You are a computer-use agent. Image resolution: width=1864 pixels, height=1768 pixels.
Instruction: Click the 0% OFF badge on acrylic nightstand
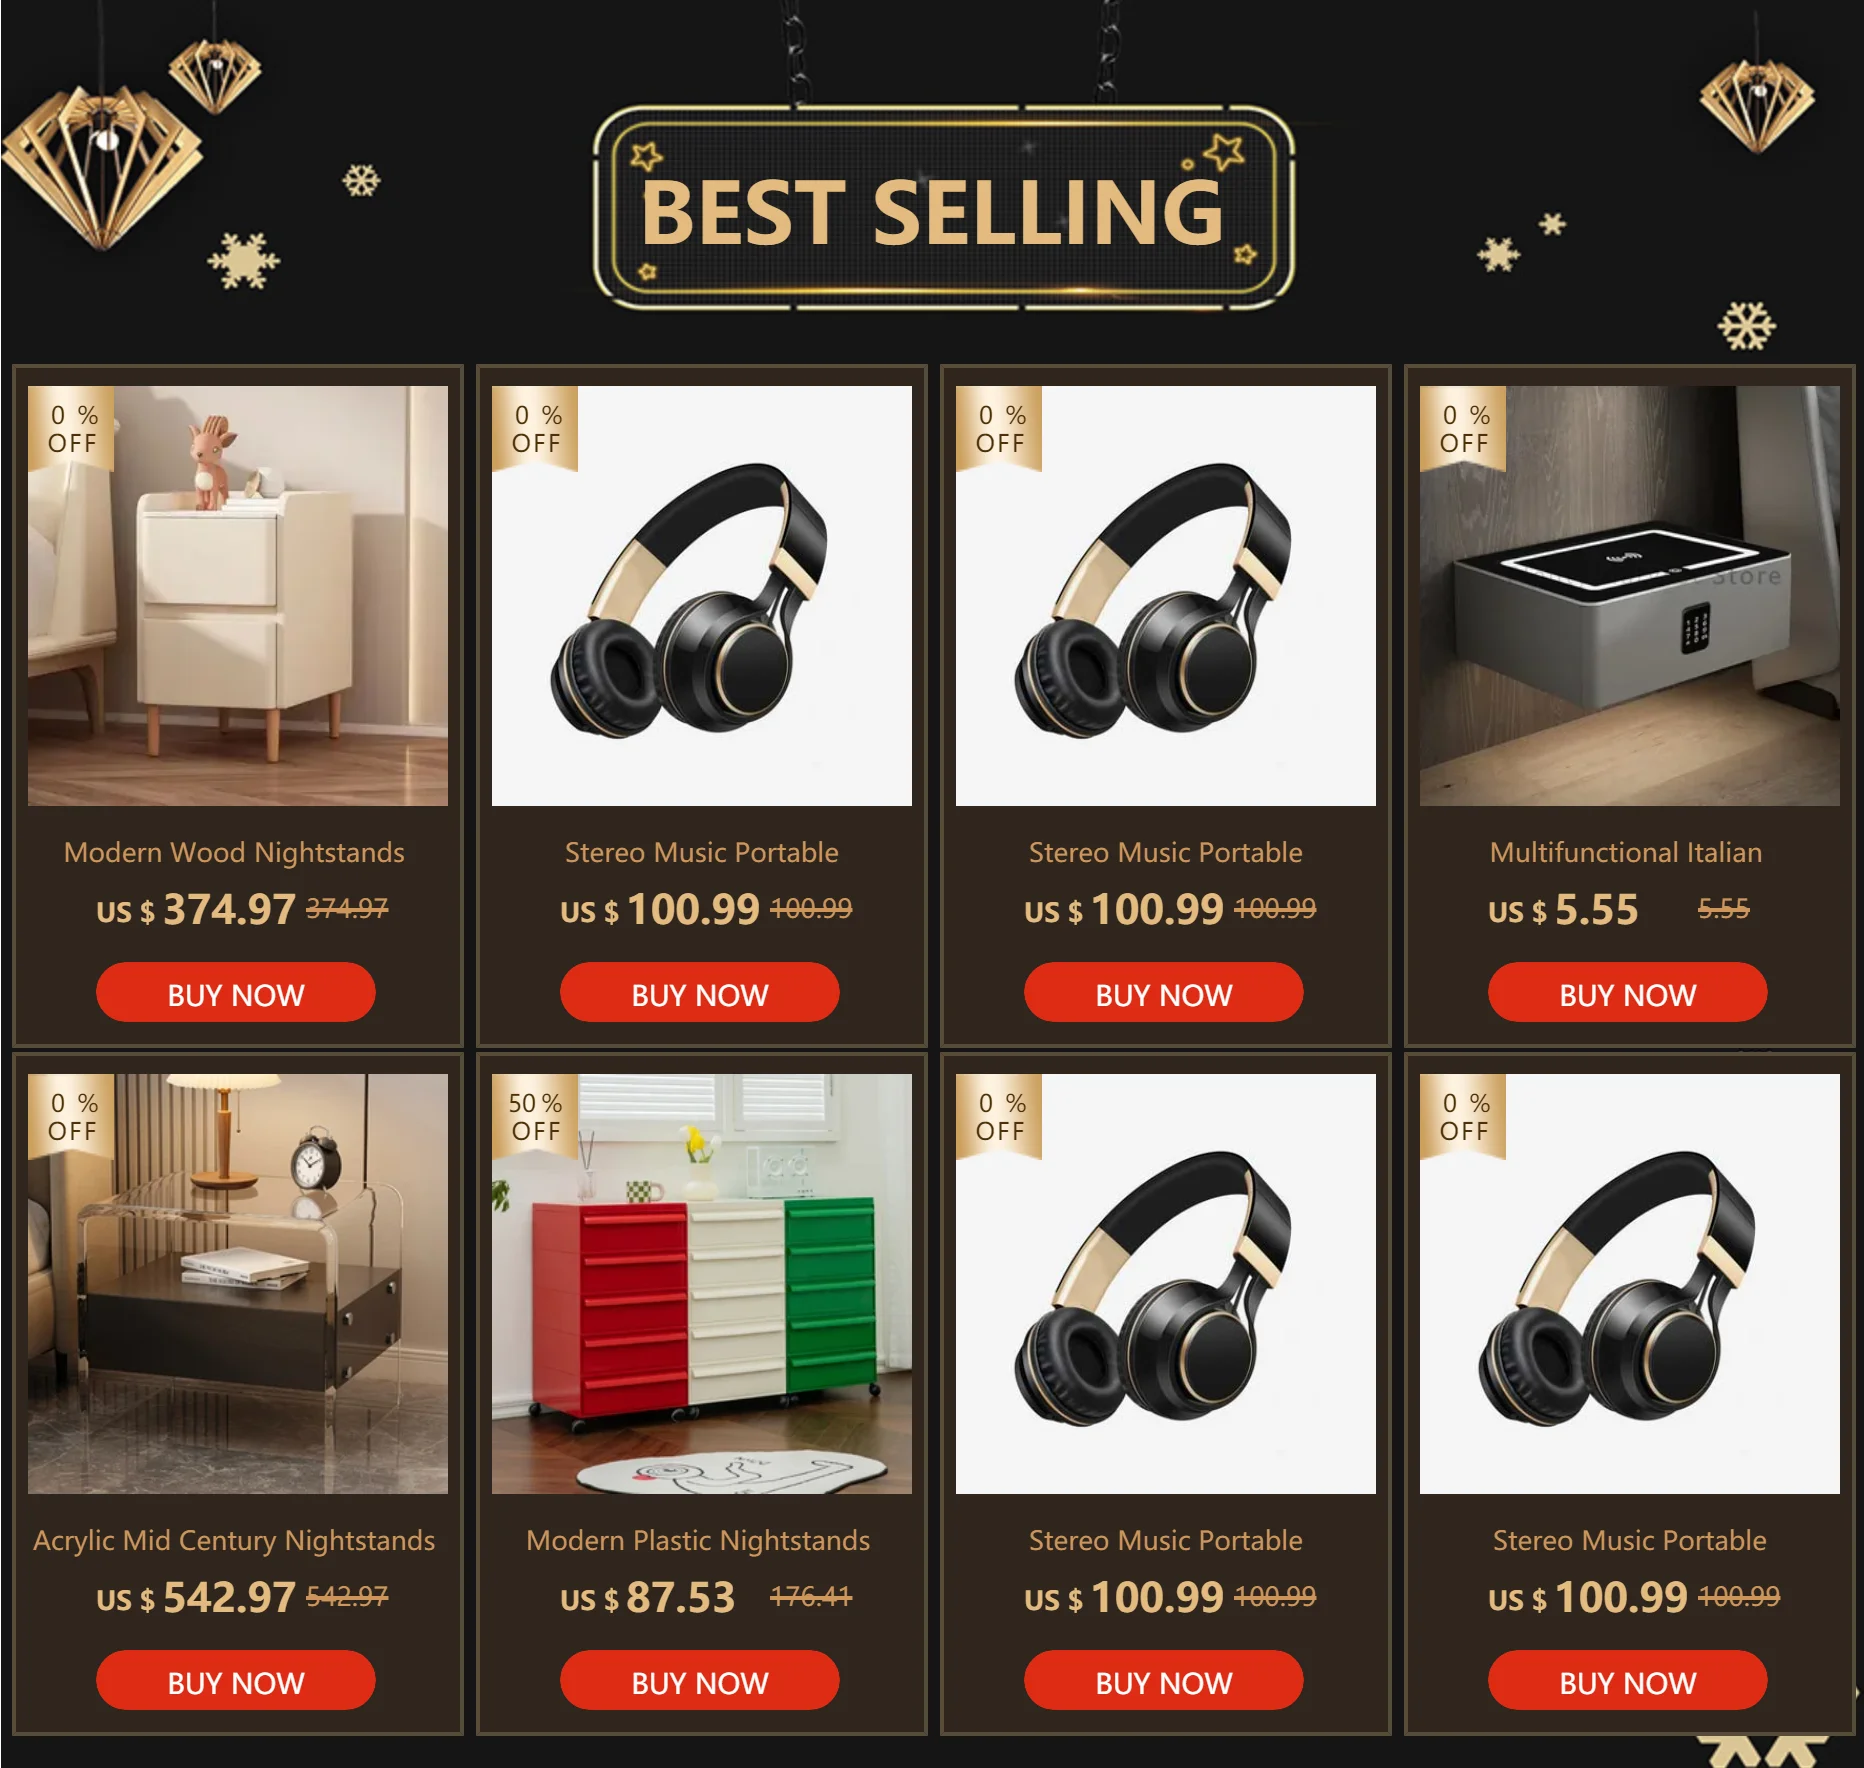pos(72,1117)
